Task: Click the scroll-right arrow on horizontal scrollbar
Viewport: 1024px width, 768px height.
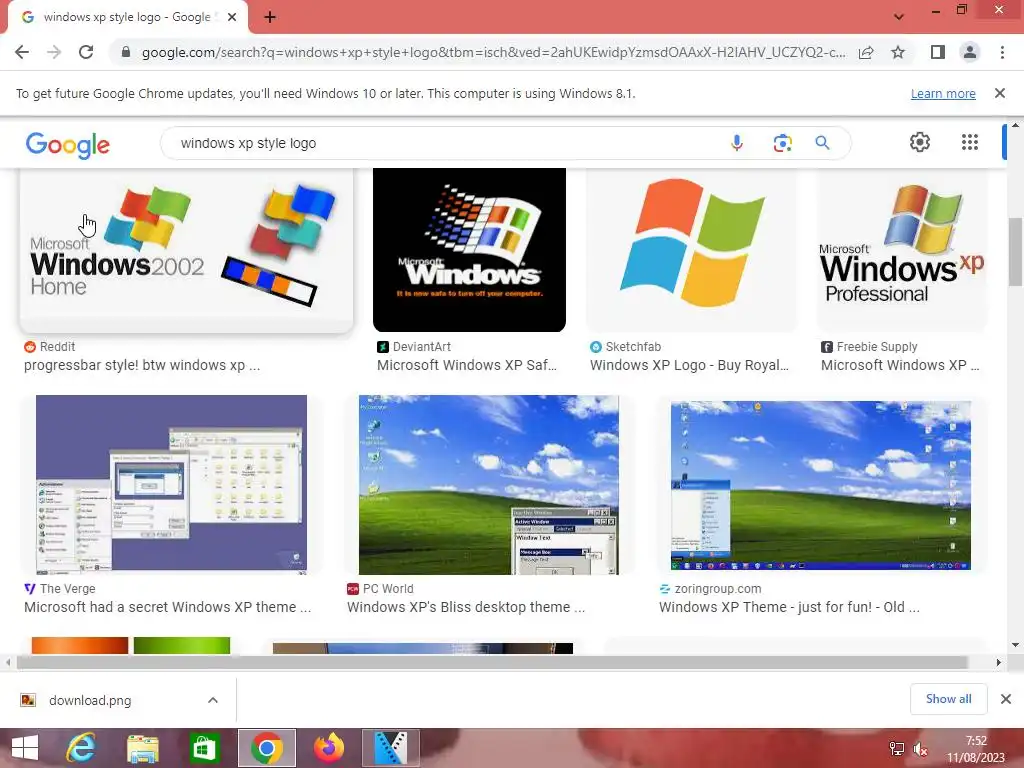Action: coord(999,662)
